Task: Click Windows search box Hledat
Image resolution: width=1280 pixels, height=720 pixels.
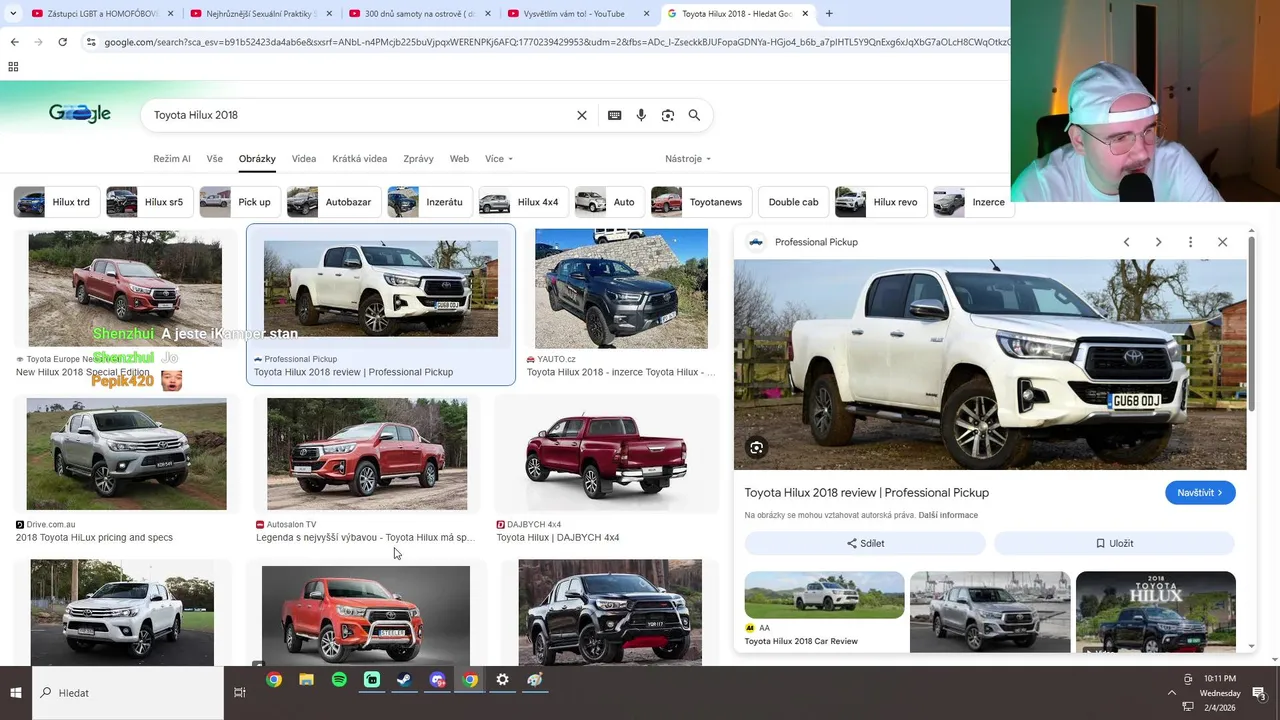Action: (128, 693)
